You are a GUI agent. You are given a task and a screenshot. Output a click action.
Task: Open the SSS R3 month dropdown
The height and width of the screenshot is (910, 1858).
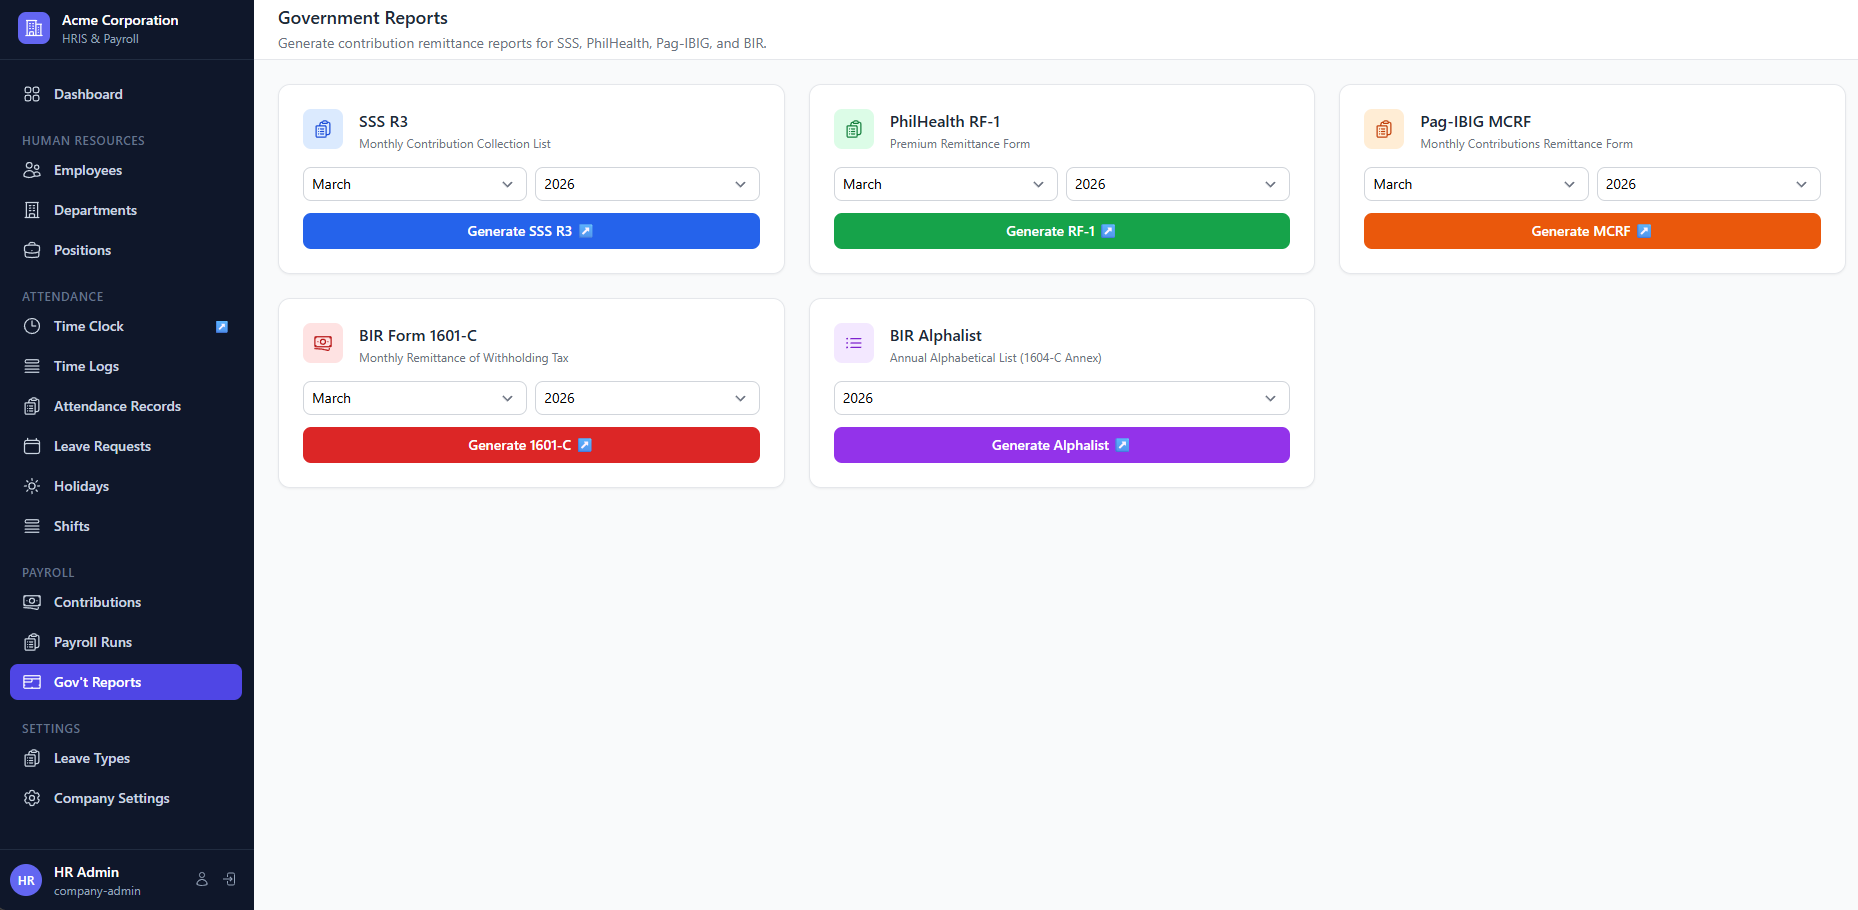click(414, 184)
